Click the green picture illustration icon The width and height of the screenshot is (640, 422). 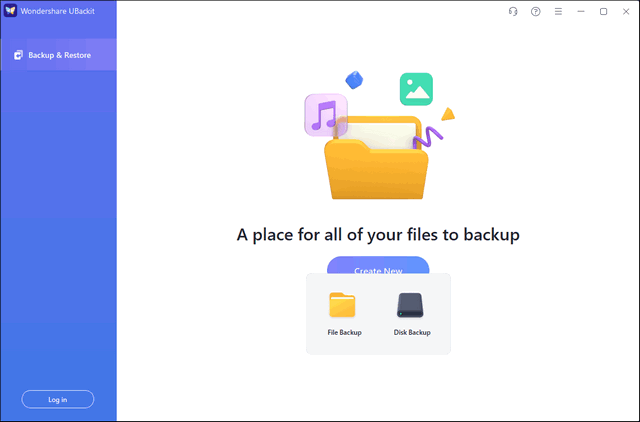tap(416, 89)
